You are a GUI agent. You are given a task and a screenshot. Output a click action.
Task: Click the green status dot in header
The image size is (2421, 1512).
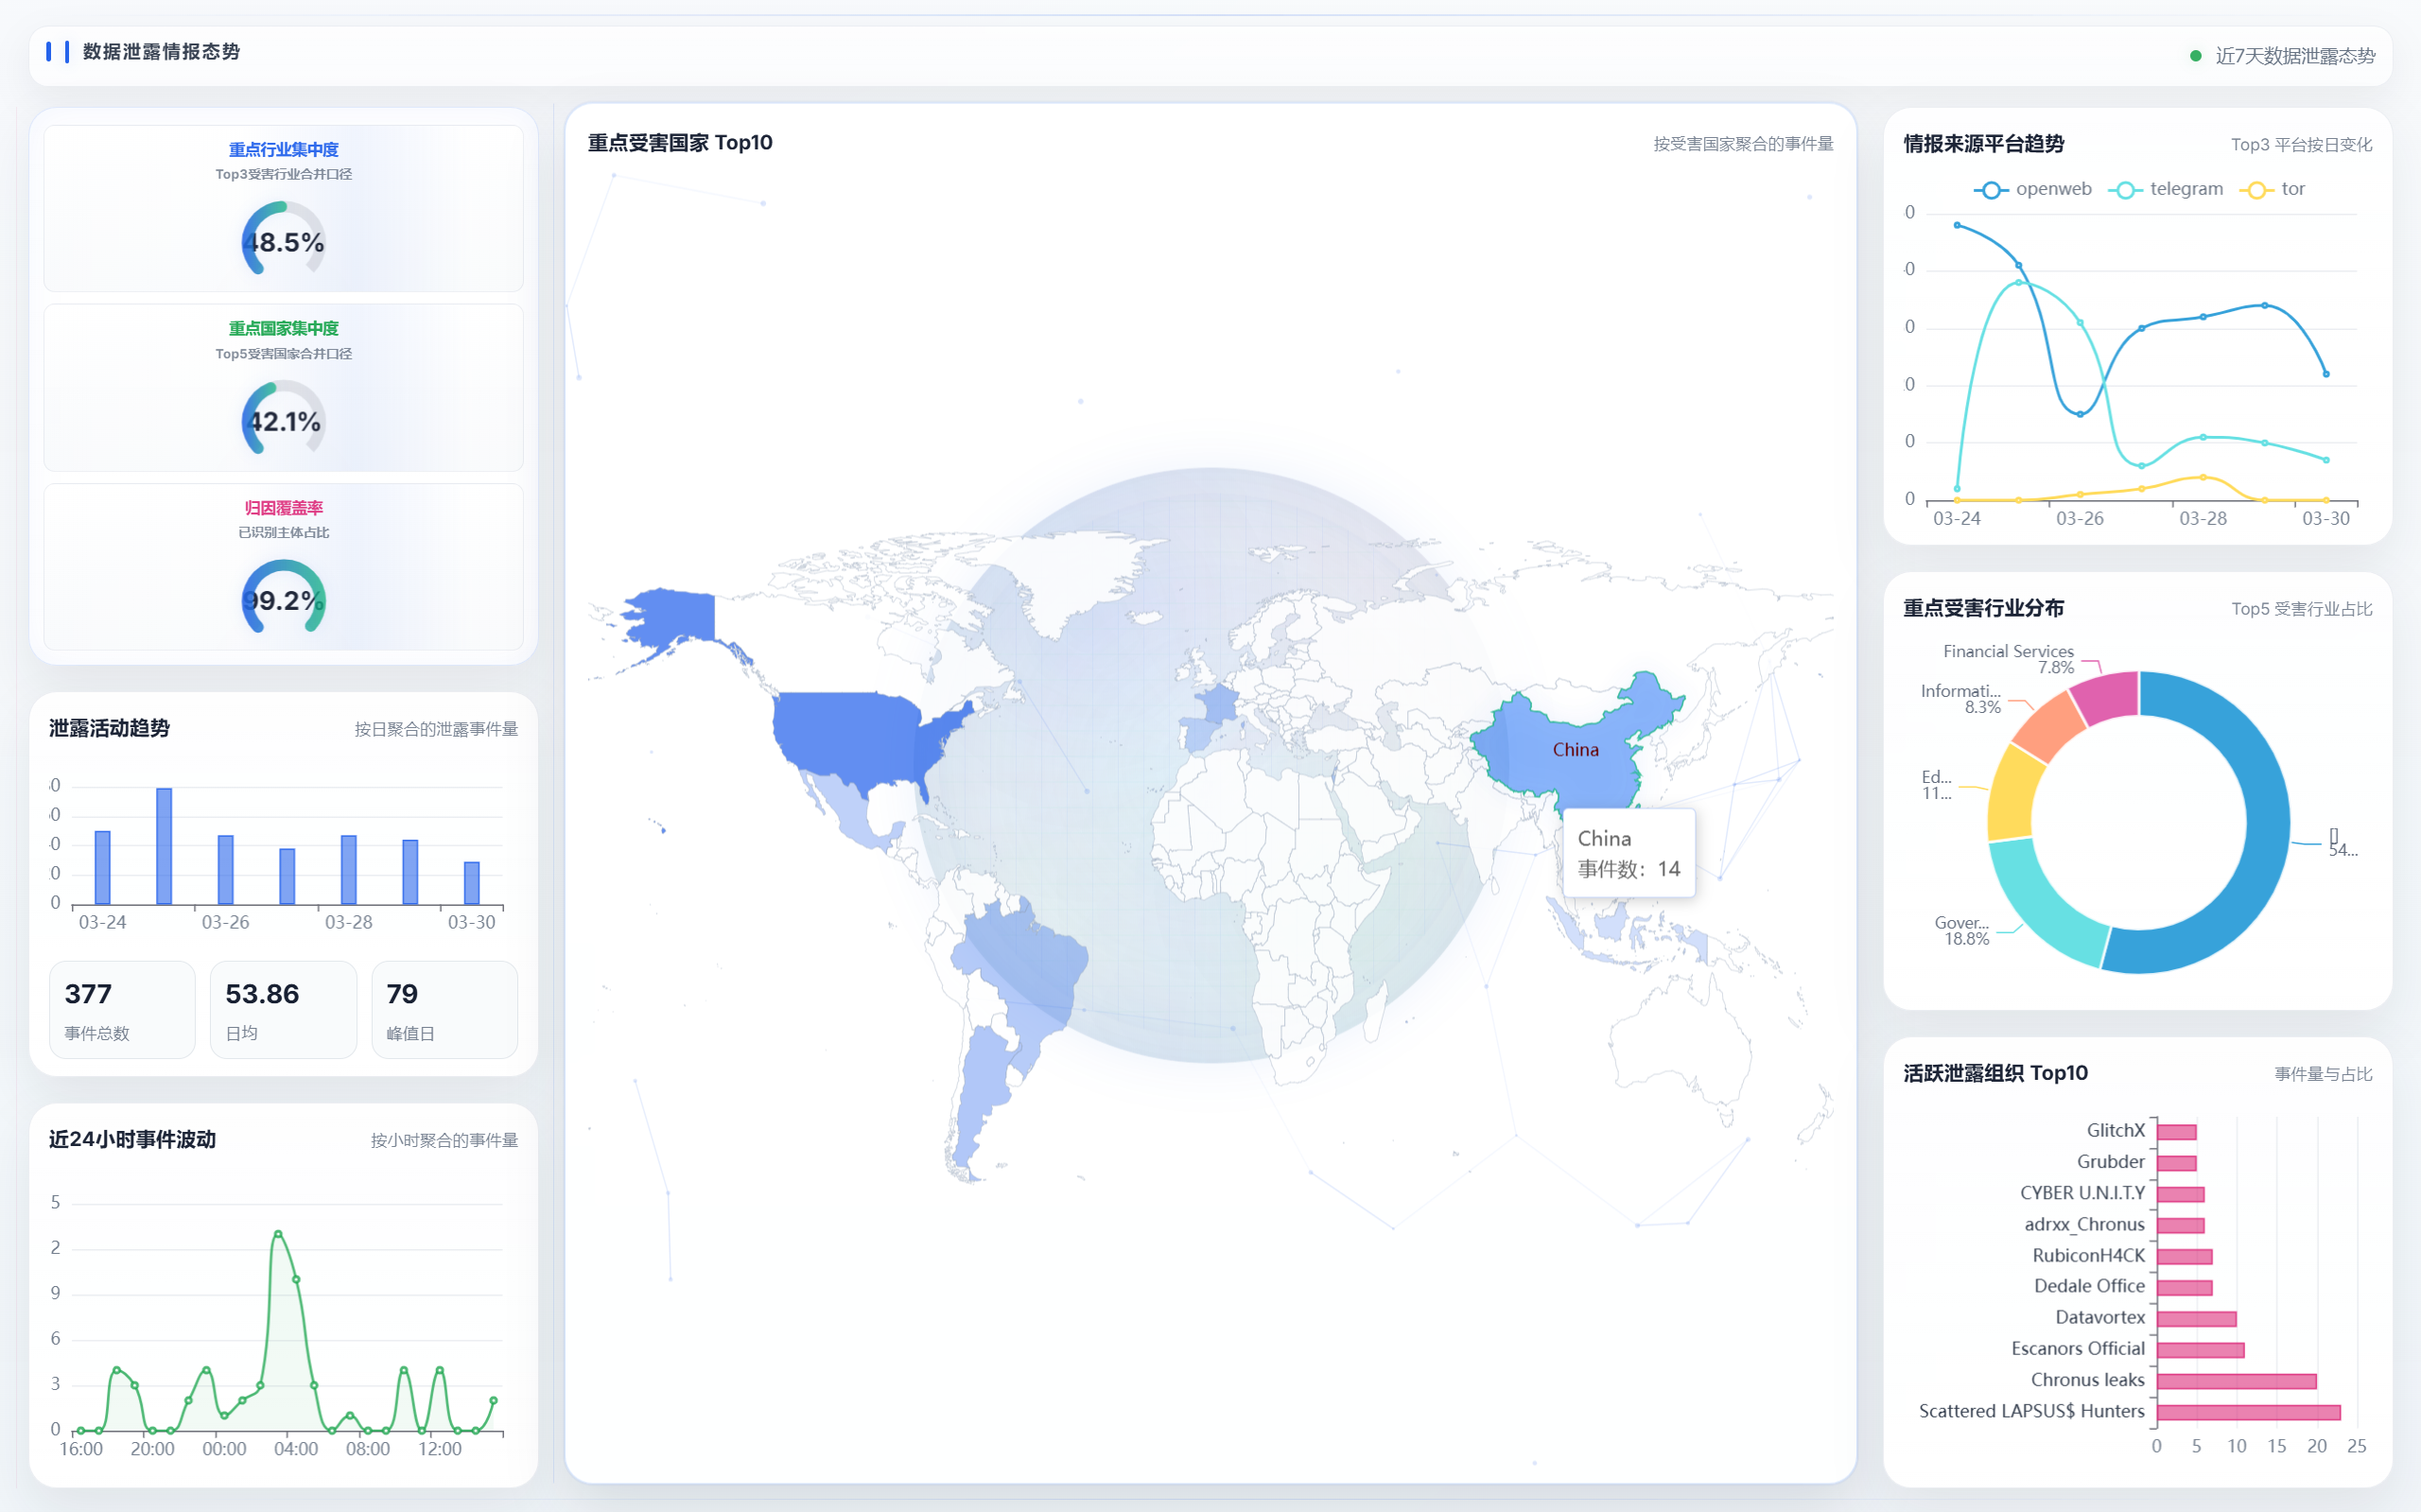tap(2195, 56)
